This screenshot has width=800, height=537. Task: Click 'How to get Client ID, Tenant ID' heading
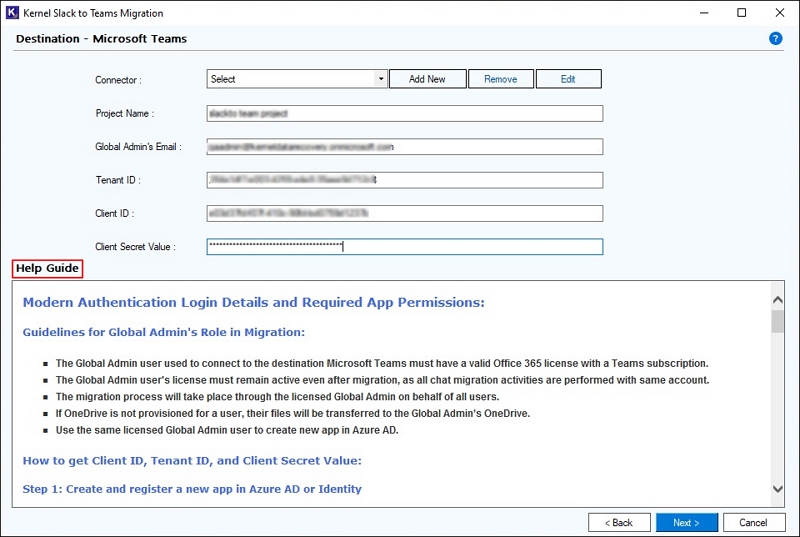pos(192,461)
